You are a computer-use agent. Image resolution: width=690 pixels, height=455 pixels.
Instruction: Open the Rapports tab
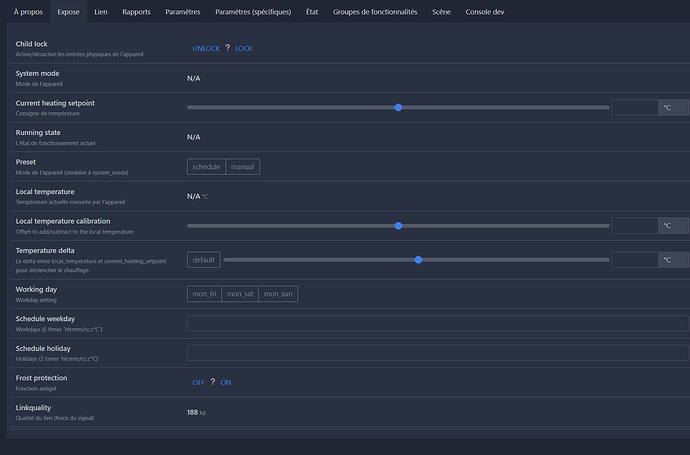(x=136, y=12)
